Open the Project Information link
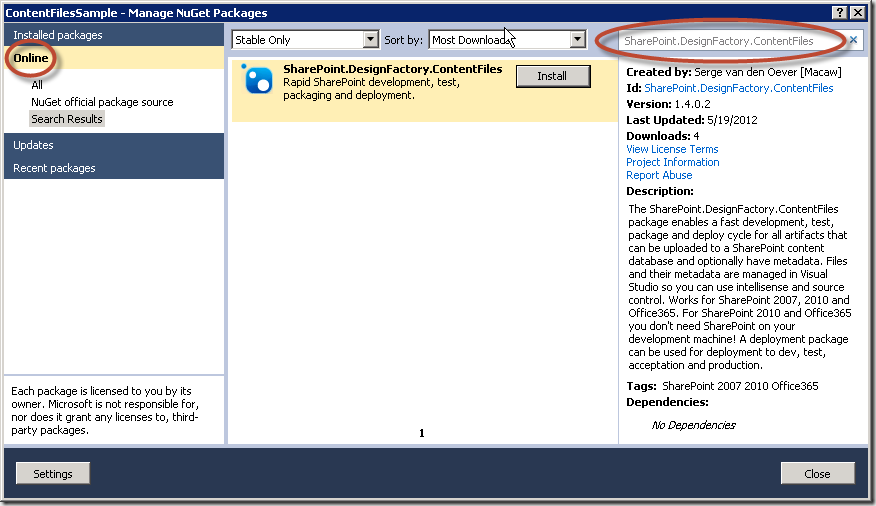The width and height of the screenshot is (876, 506). [673, 162]
